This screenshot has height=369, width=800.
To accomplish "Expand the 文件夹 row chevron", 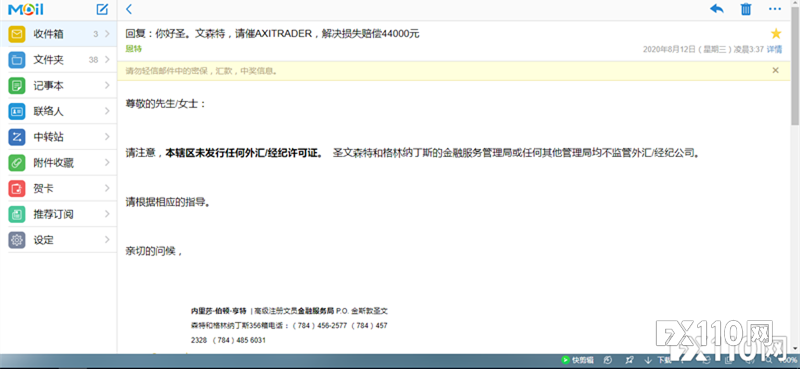I will pos(107,60).
